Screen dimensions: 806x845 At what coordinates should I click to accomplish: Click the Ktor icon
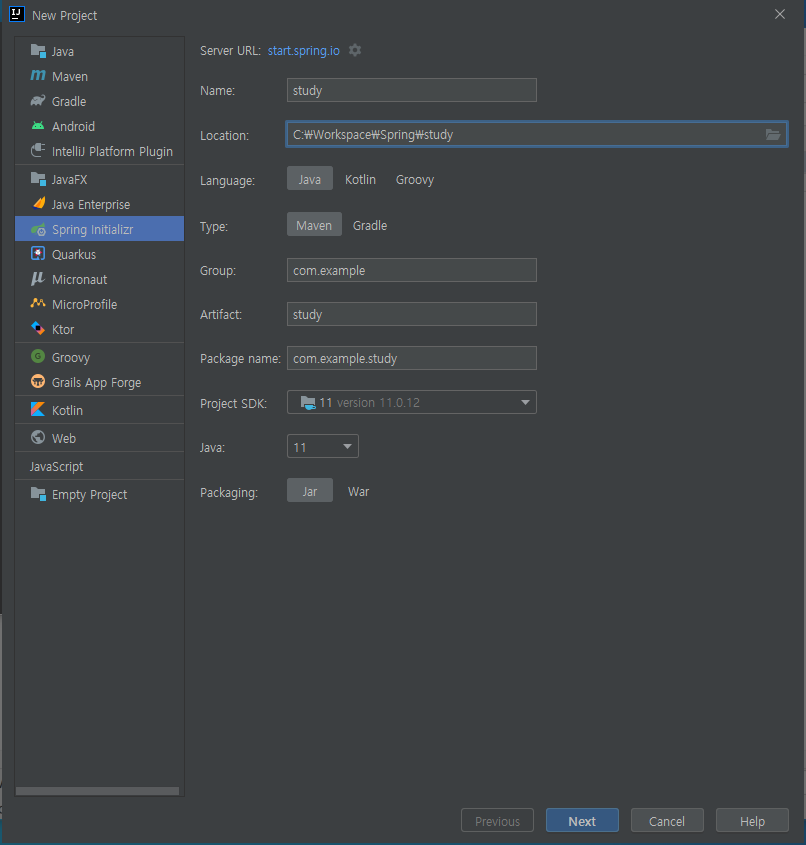(x=38, y=328)
